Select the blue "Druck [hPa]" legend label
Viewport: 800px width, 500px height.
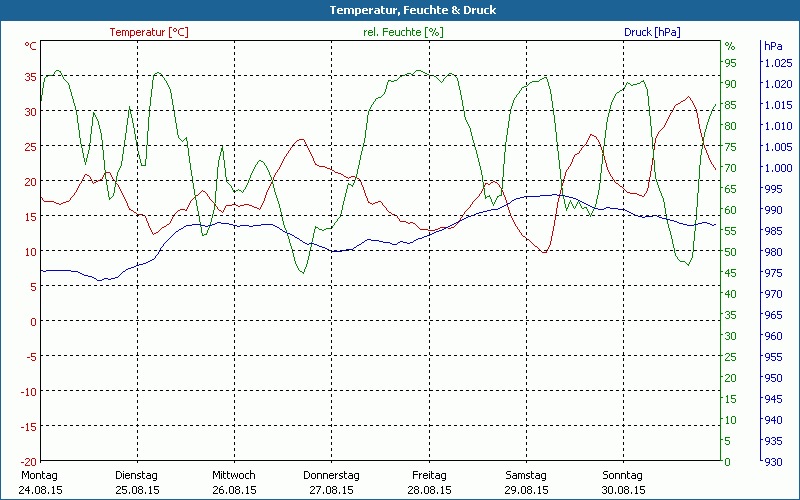coord(652,32)
